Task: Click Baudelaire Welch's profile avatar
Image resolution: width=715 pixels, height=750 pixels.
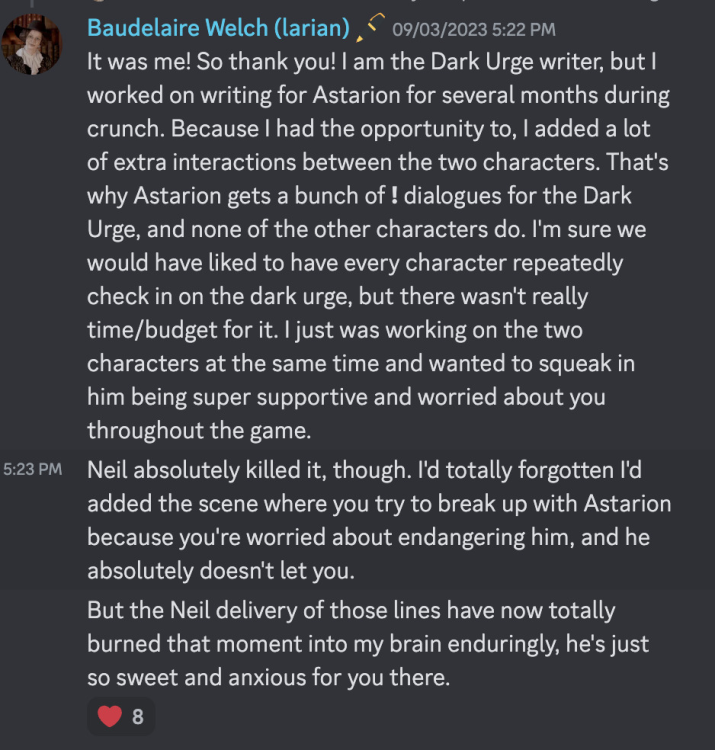Action: pyautogui.click(x=32, y=45)
